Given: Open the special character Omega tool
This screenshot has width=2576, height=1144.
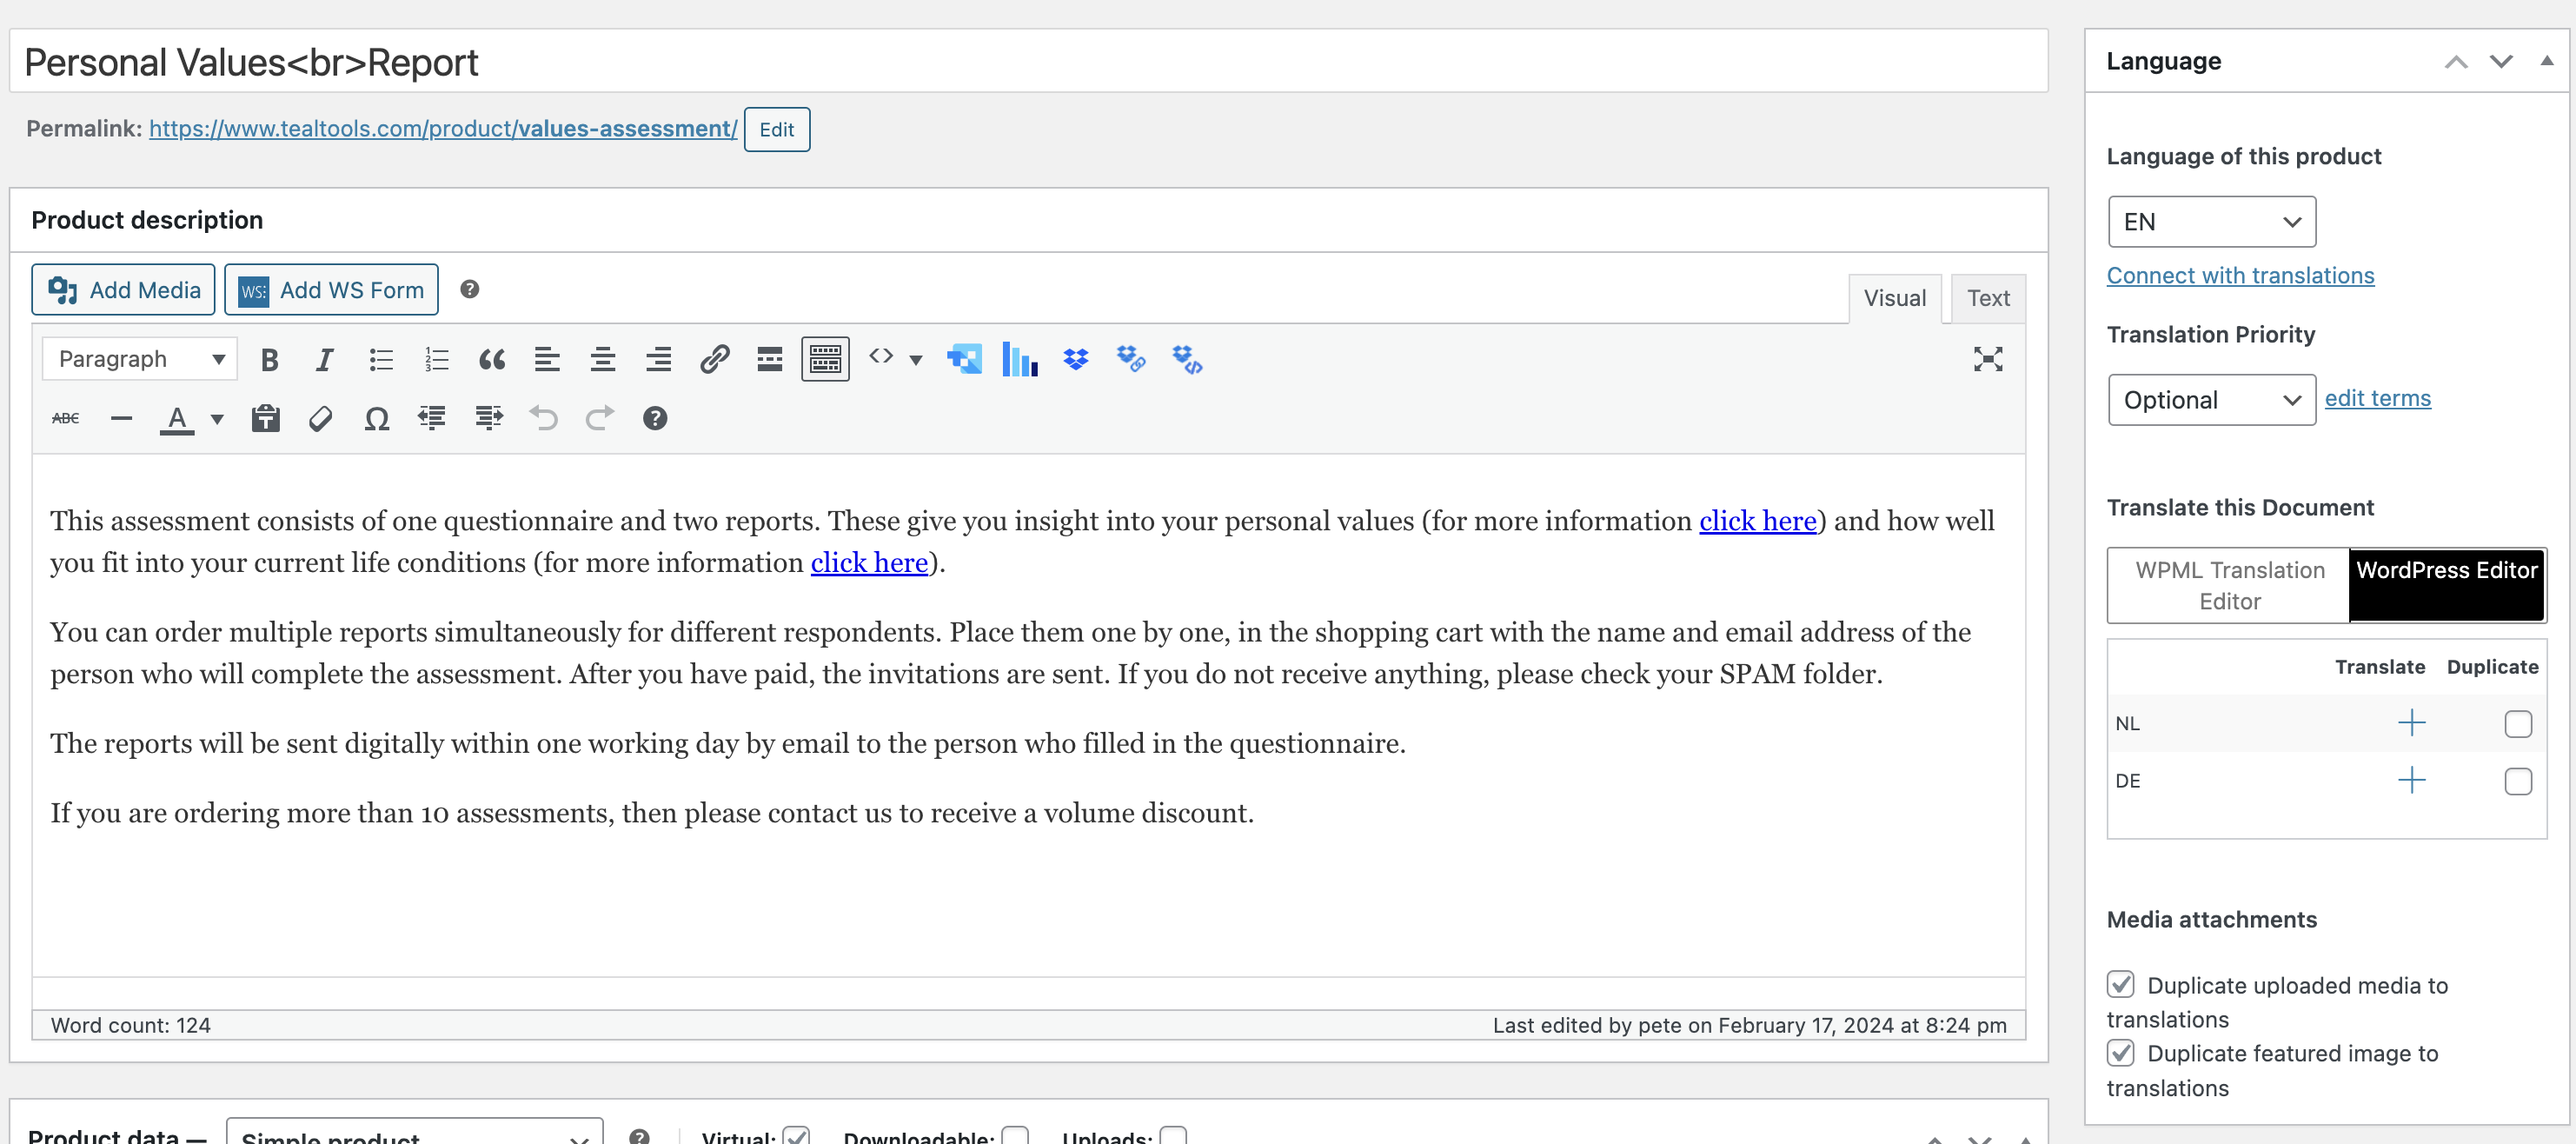Looking at the screenshot, I should pos(376,419).
